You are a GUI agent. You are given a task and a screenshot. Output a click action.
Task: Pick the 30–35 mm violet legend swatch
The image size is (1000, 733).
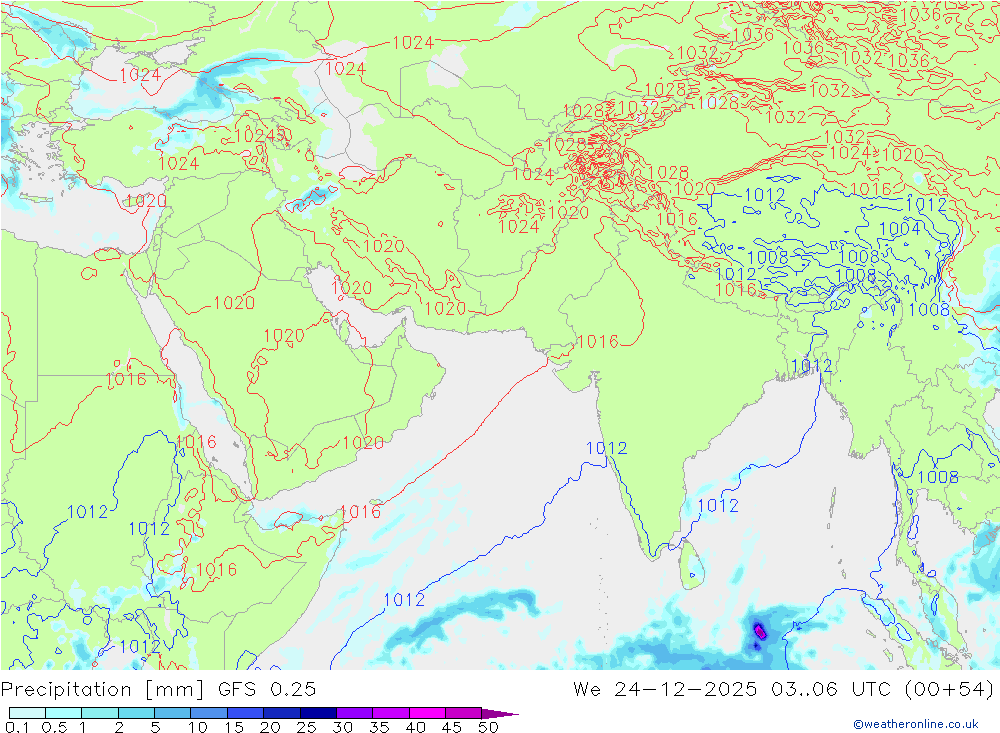[355, 713]
